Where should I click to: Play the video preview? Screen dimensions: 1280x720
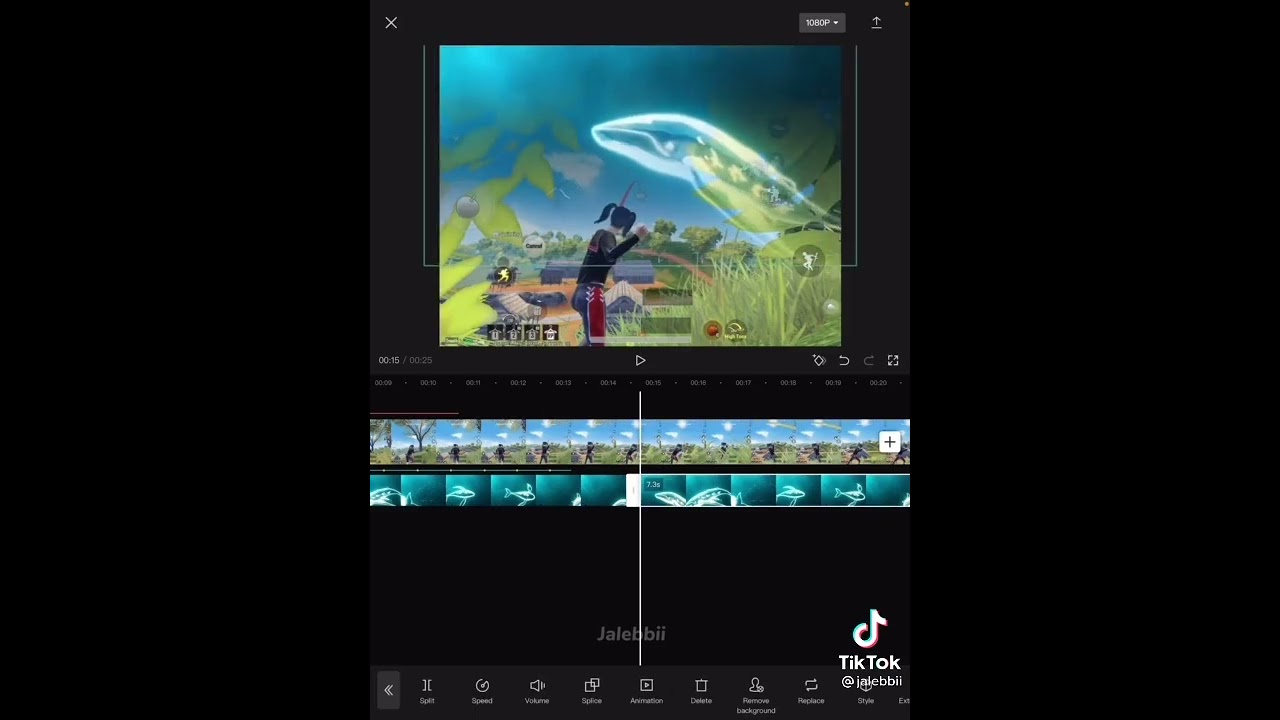[x=640, y=360]
